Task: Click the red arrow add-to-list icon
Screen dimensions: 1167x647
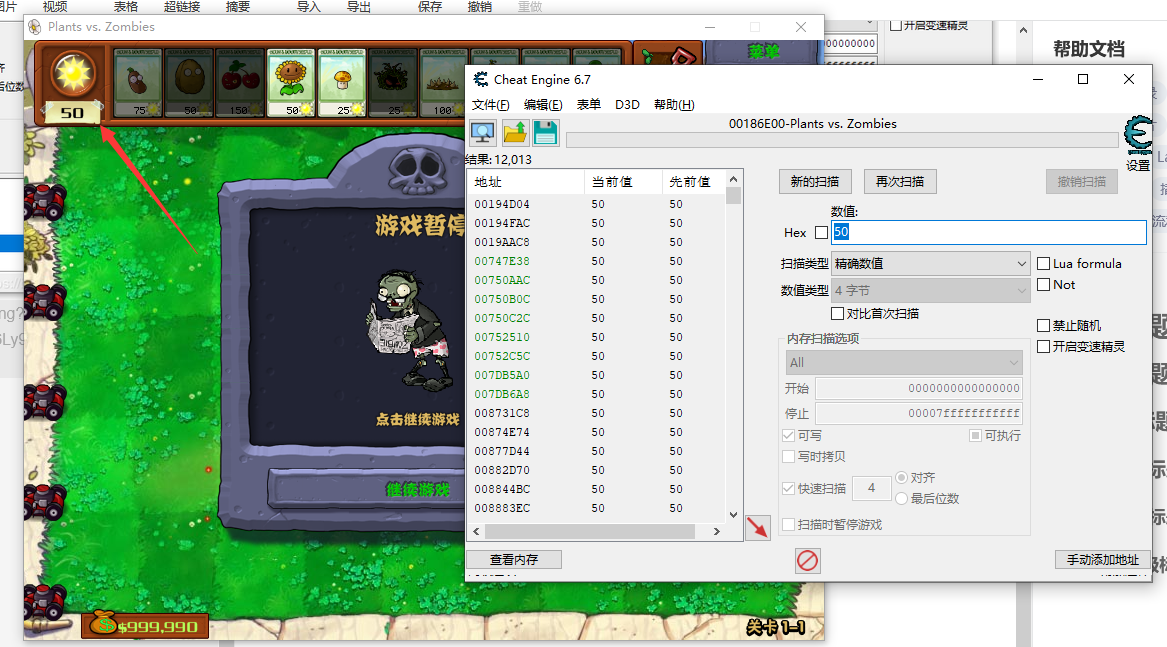Action: pyautogui.click(x=758, y=528)
